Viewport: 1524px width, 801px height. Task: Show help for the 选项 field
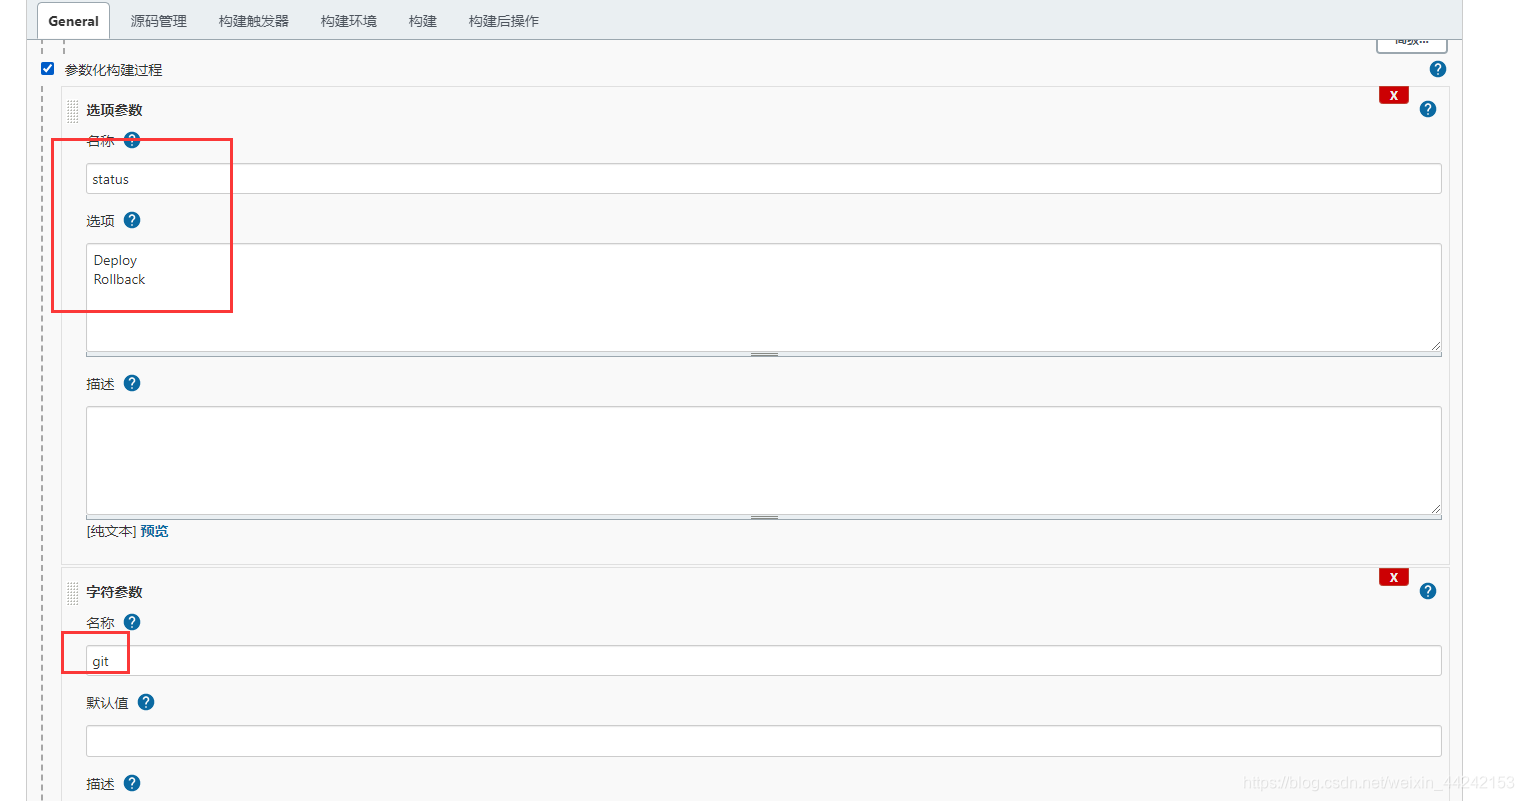click(132, 220)
